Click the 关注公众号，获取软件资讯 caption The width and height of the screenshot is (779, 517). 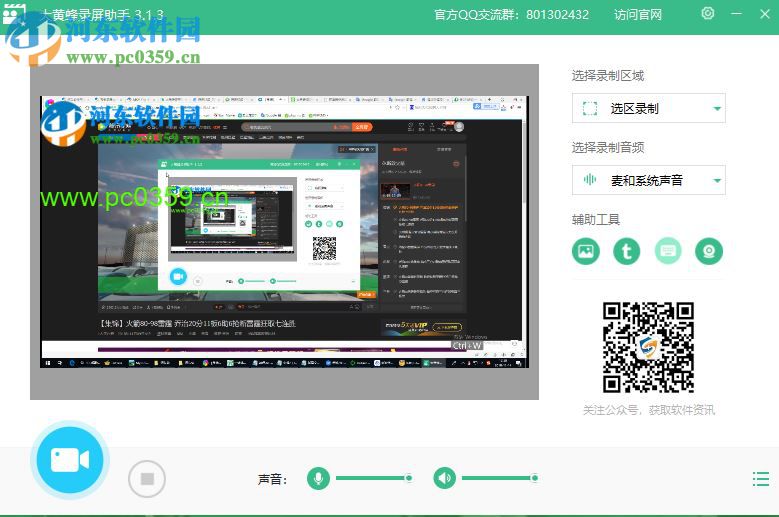[649, 410]
